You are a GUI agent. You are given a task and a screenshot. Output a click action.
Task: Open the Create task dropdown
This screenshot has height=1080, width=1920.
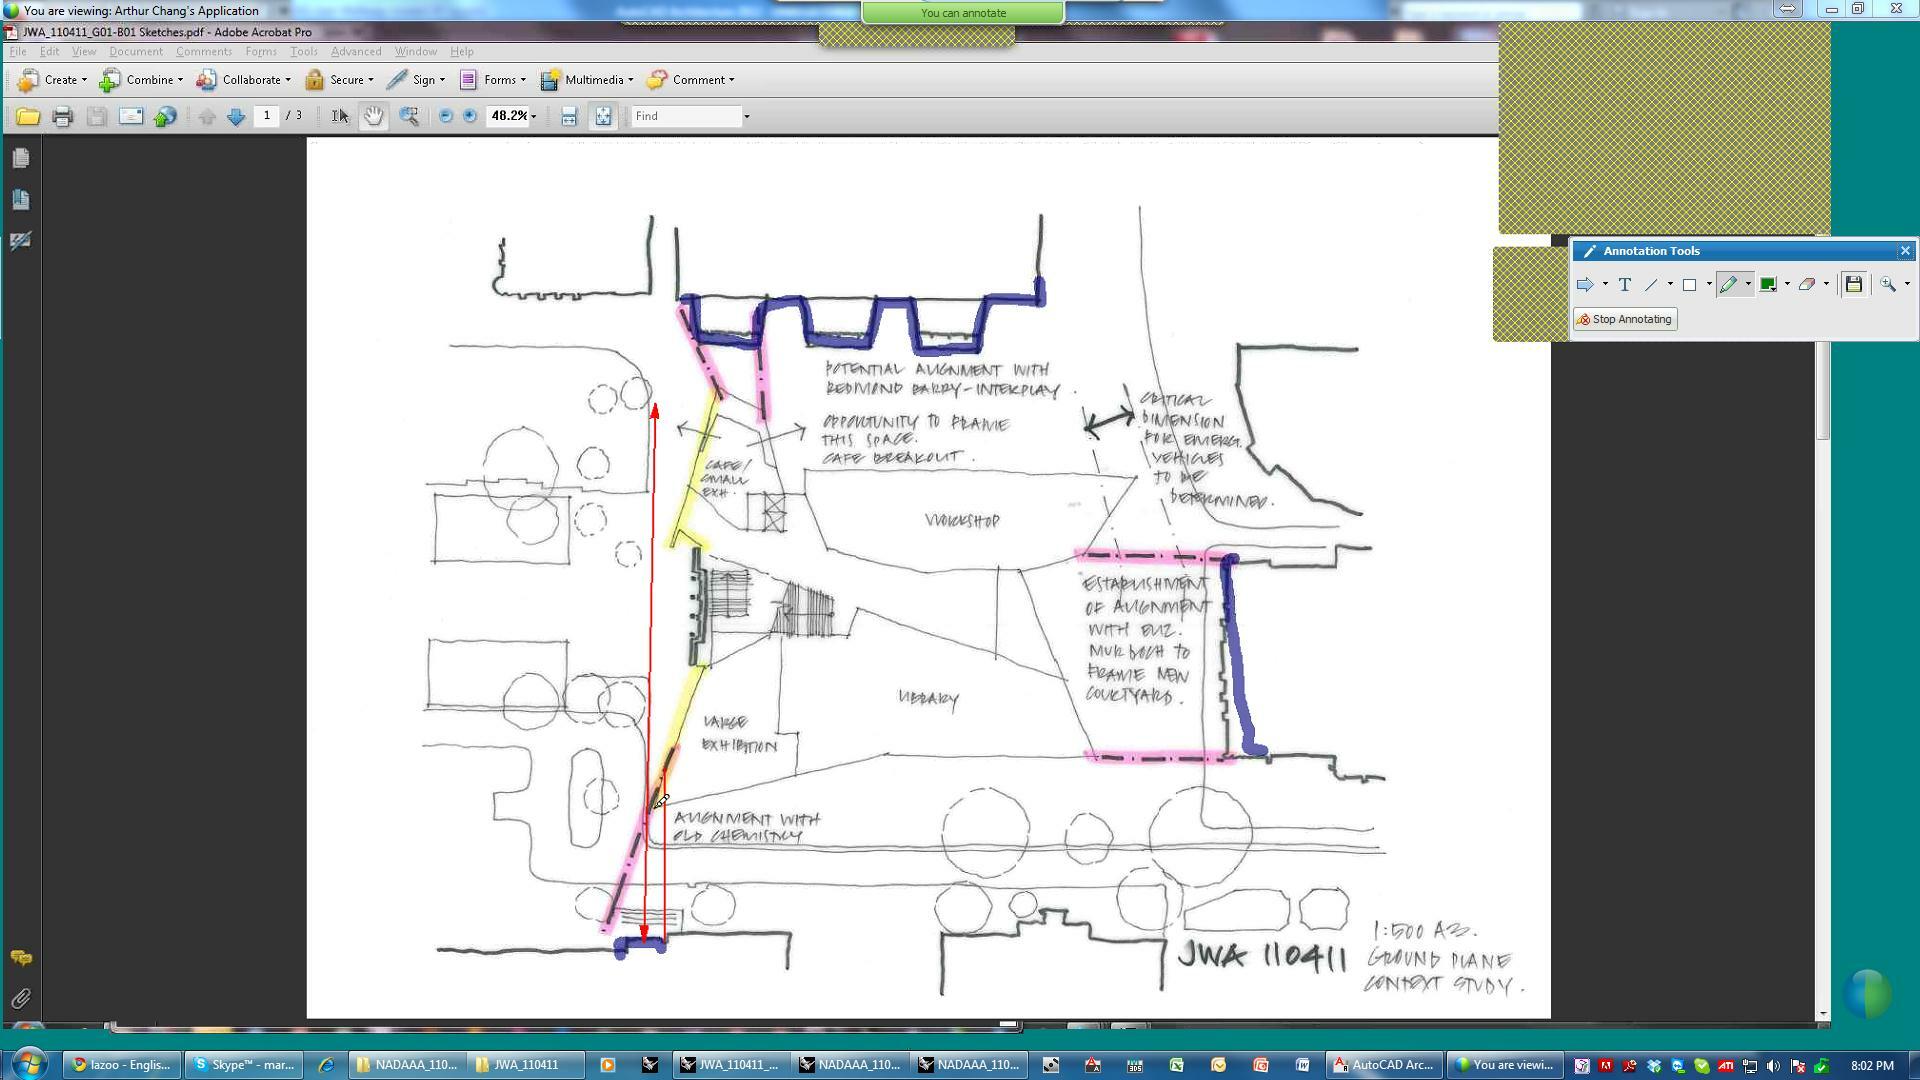coord(53,80)
